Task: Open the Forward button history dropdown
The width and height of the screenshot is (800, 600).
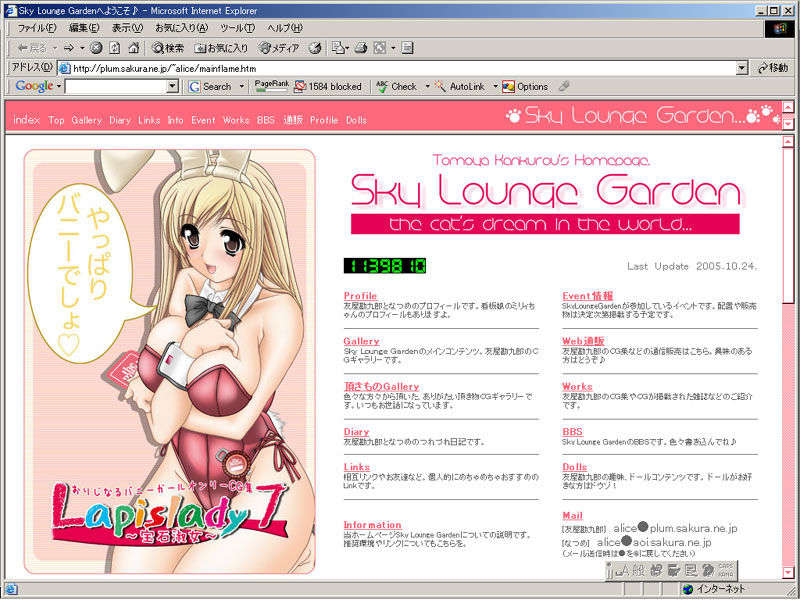Action: coord(82,48)
